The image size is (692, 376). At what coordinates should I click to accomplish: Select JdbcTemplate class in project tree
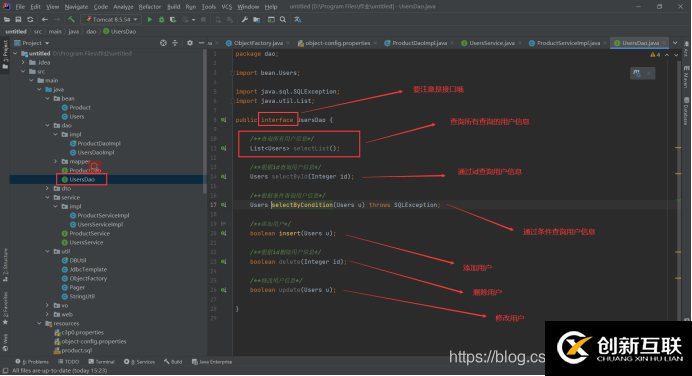84,270
